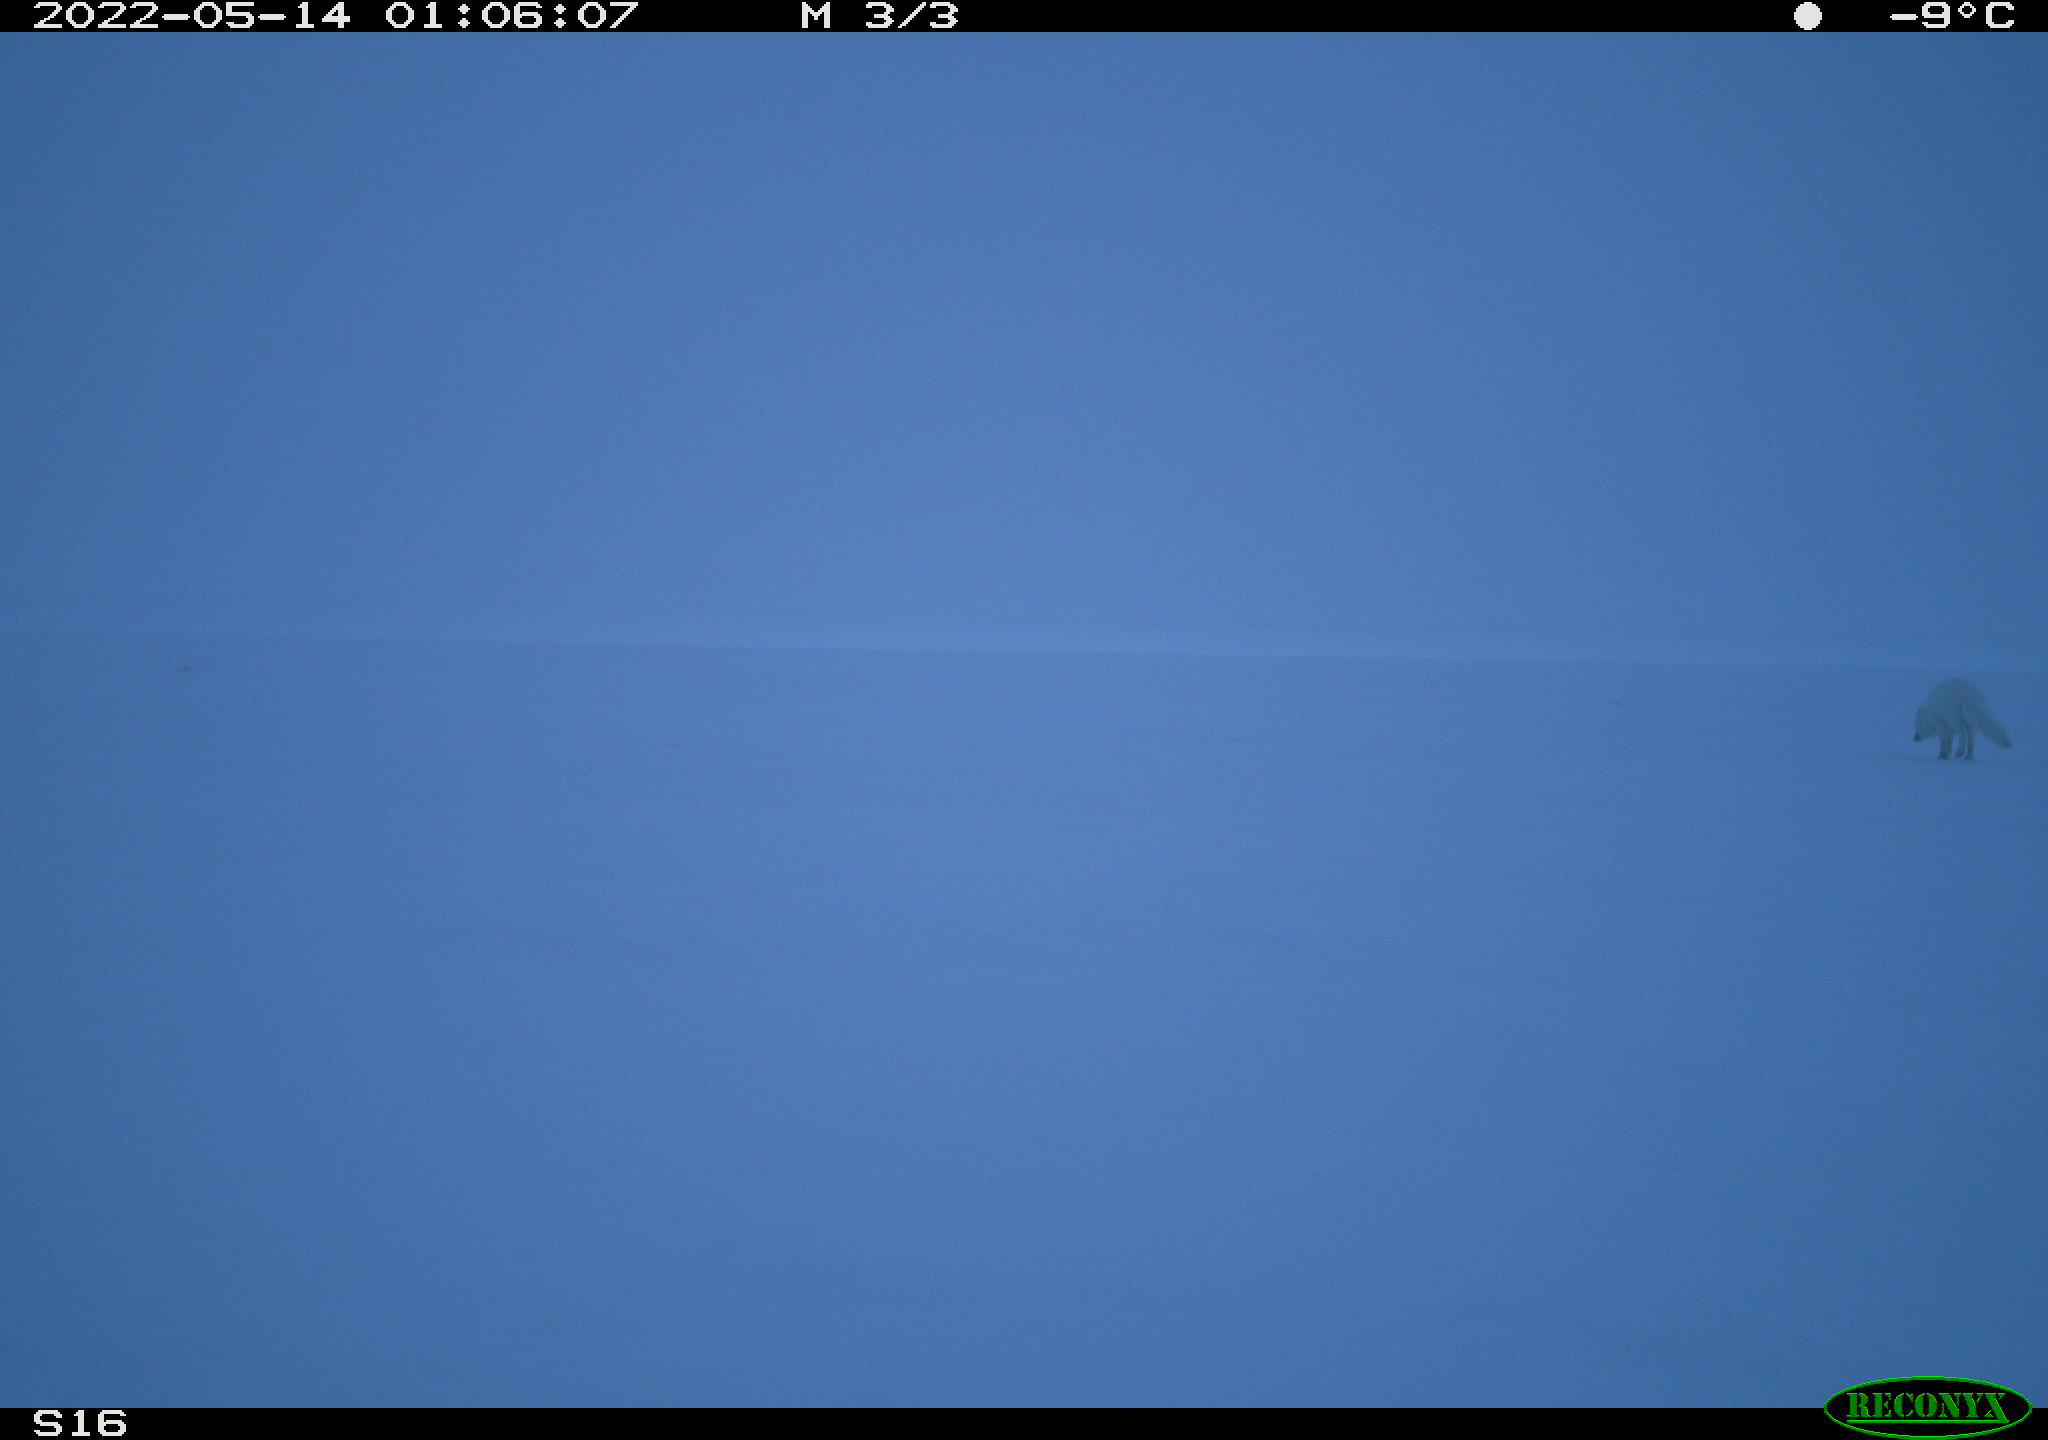Click the S16 camera label

80,1423
